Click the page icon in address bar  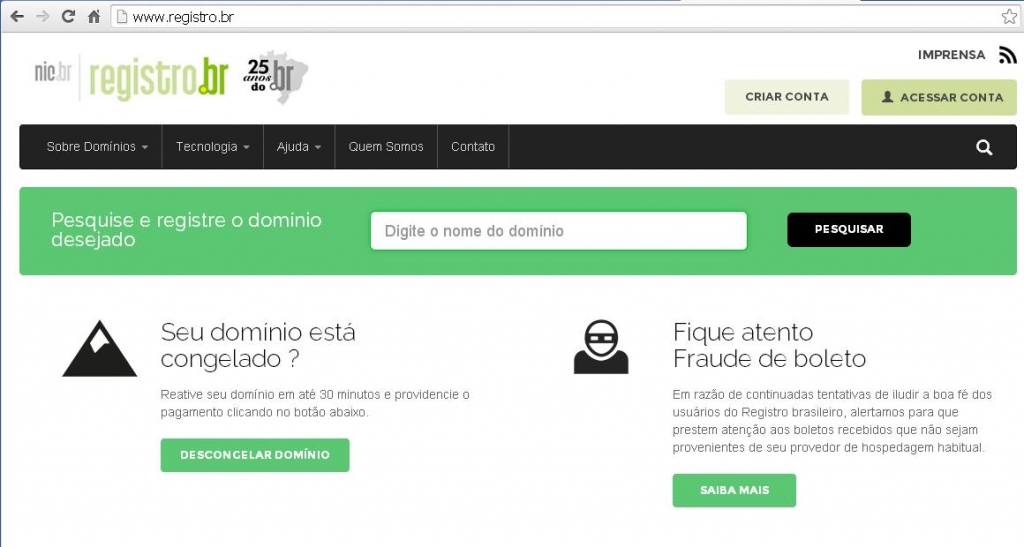tap(121, 17)
